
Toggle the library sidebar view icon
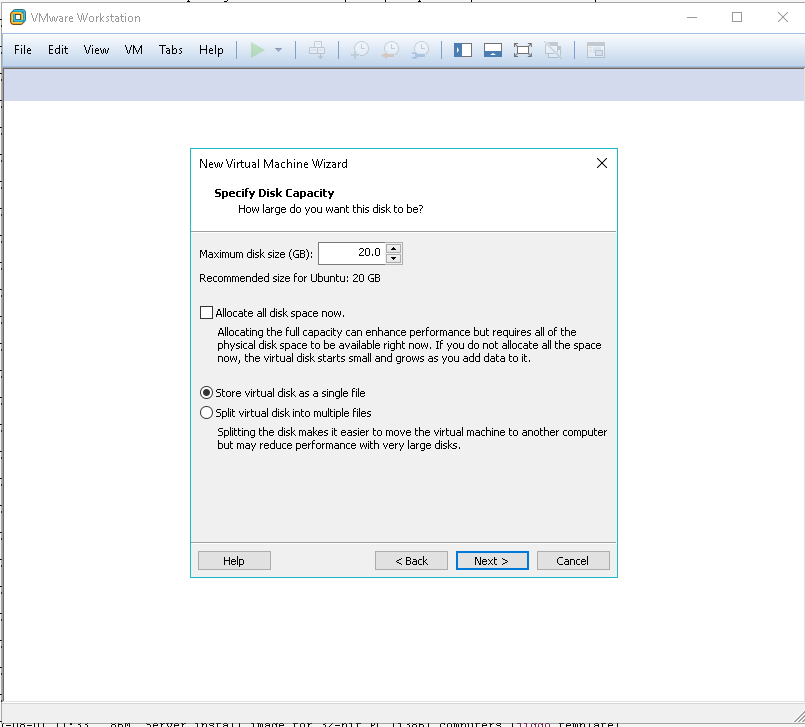[463, 50]
